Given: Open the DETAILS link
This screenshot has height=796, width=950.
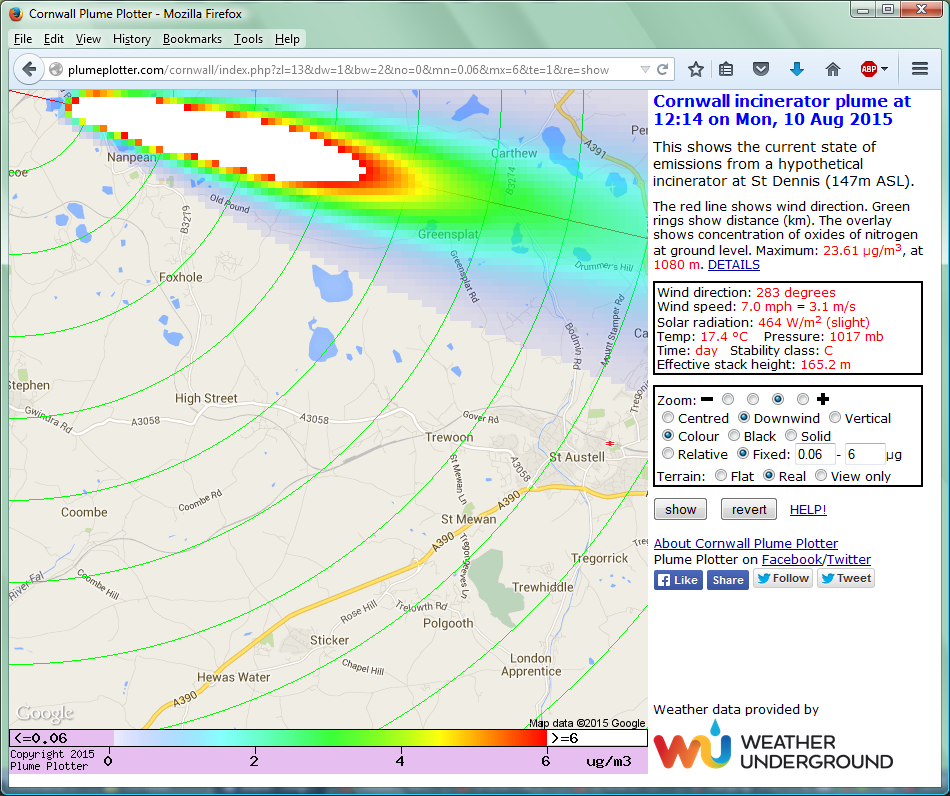Looking at the screenshot, I should coord(733,265).
